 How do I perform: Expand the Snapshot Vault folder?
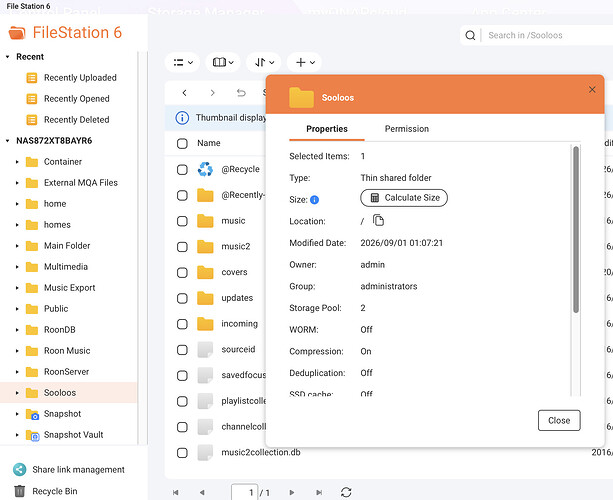coord(17,435)
